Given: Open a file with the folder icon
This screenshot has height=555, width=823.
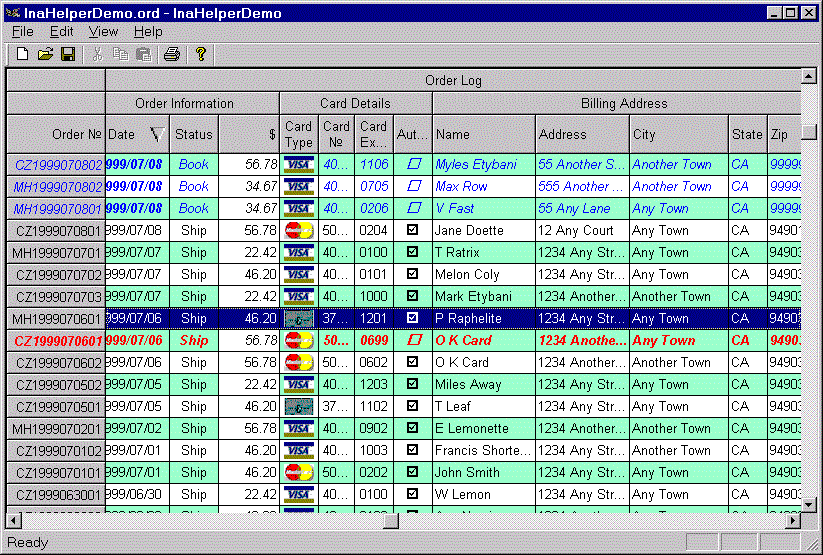Looking at the screenshot, I should pyautogui.click(x=45, y=54).
